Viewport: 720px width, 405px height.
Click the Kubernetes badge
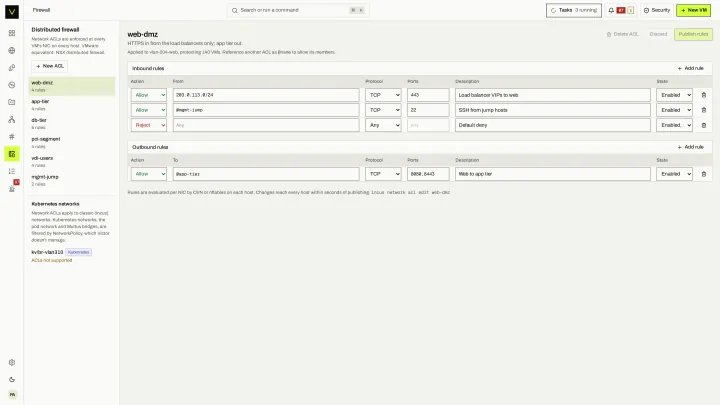[79, 252]
